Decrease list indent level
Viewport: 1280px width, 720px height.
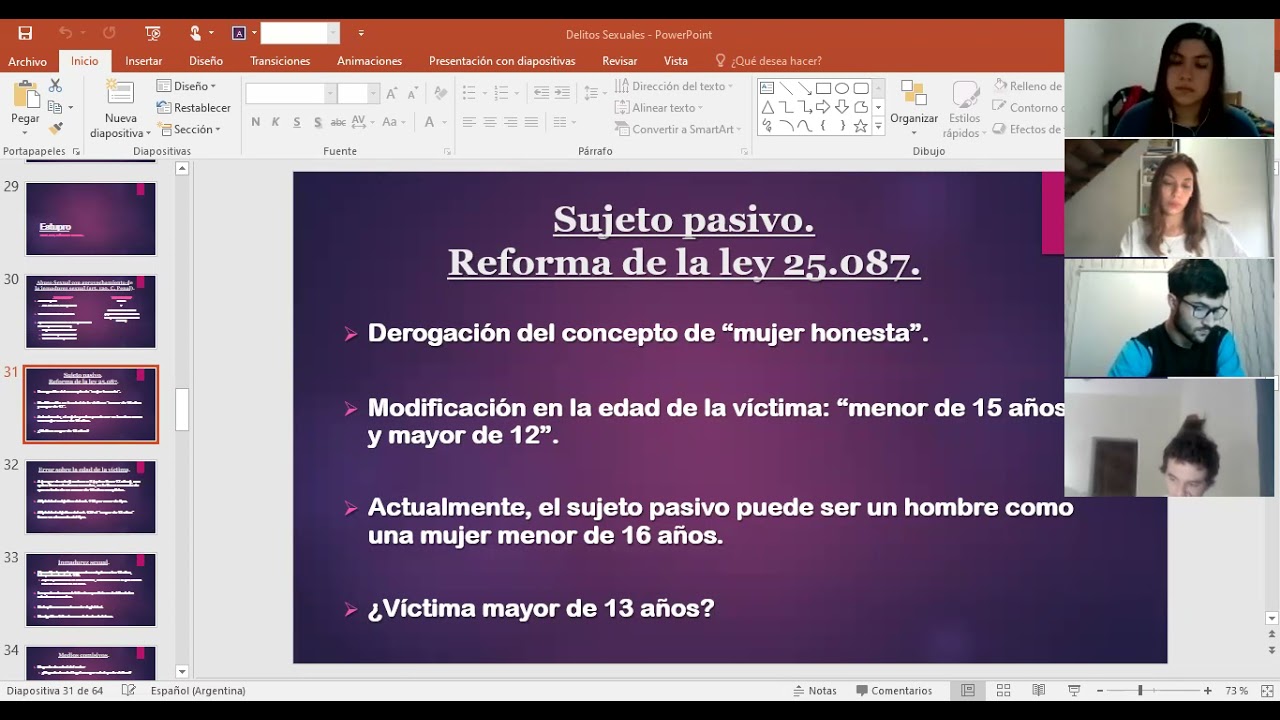click(x=541, y=93)
